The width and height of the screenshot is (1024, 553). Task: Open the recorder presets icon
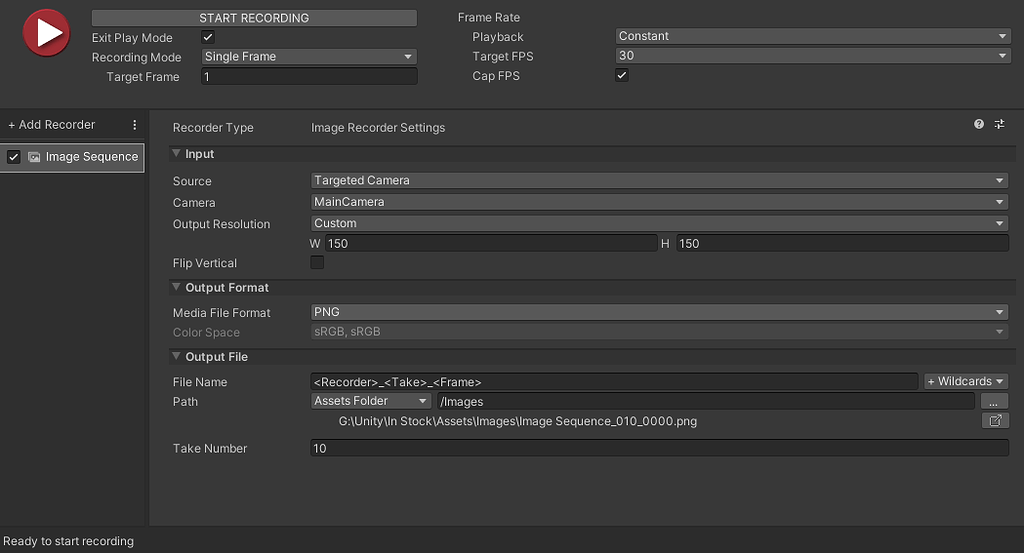(999, 124)
